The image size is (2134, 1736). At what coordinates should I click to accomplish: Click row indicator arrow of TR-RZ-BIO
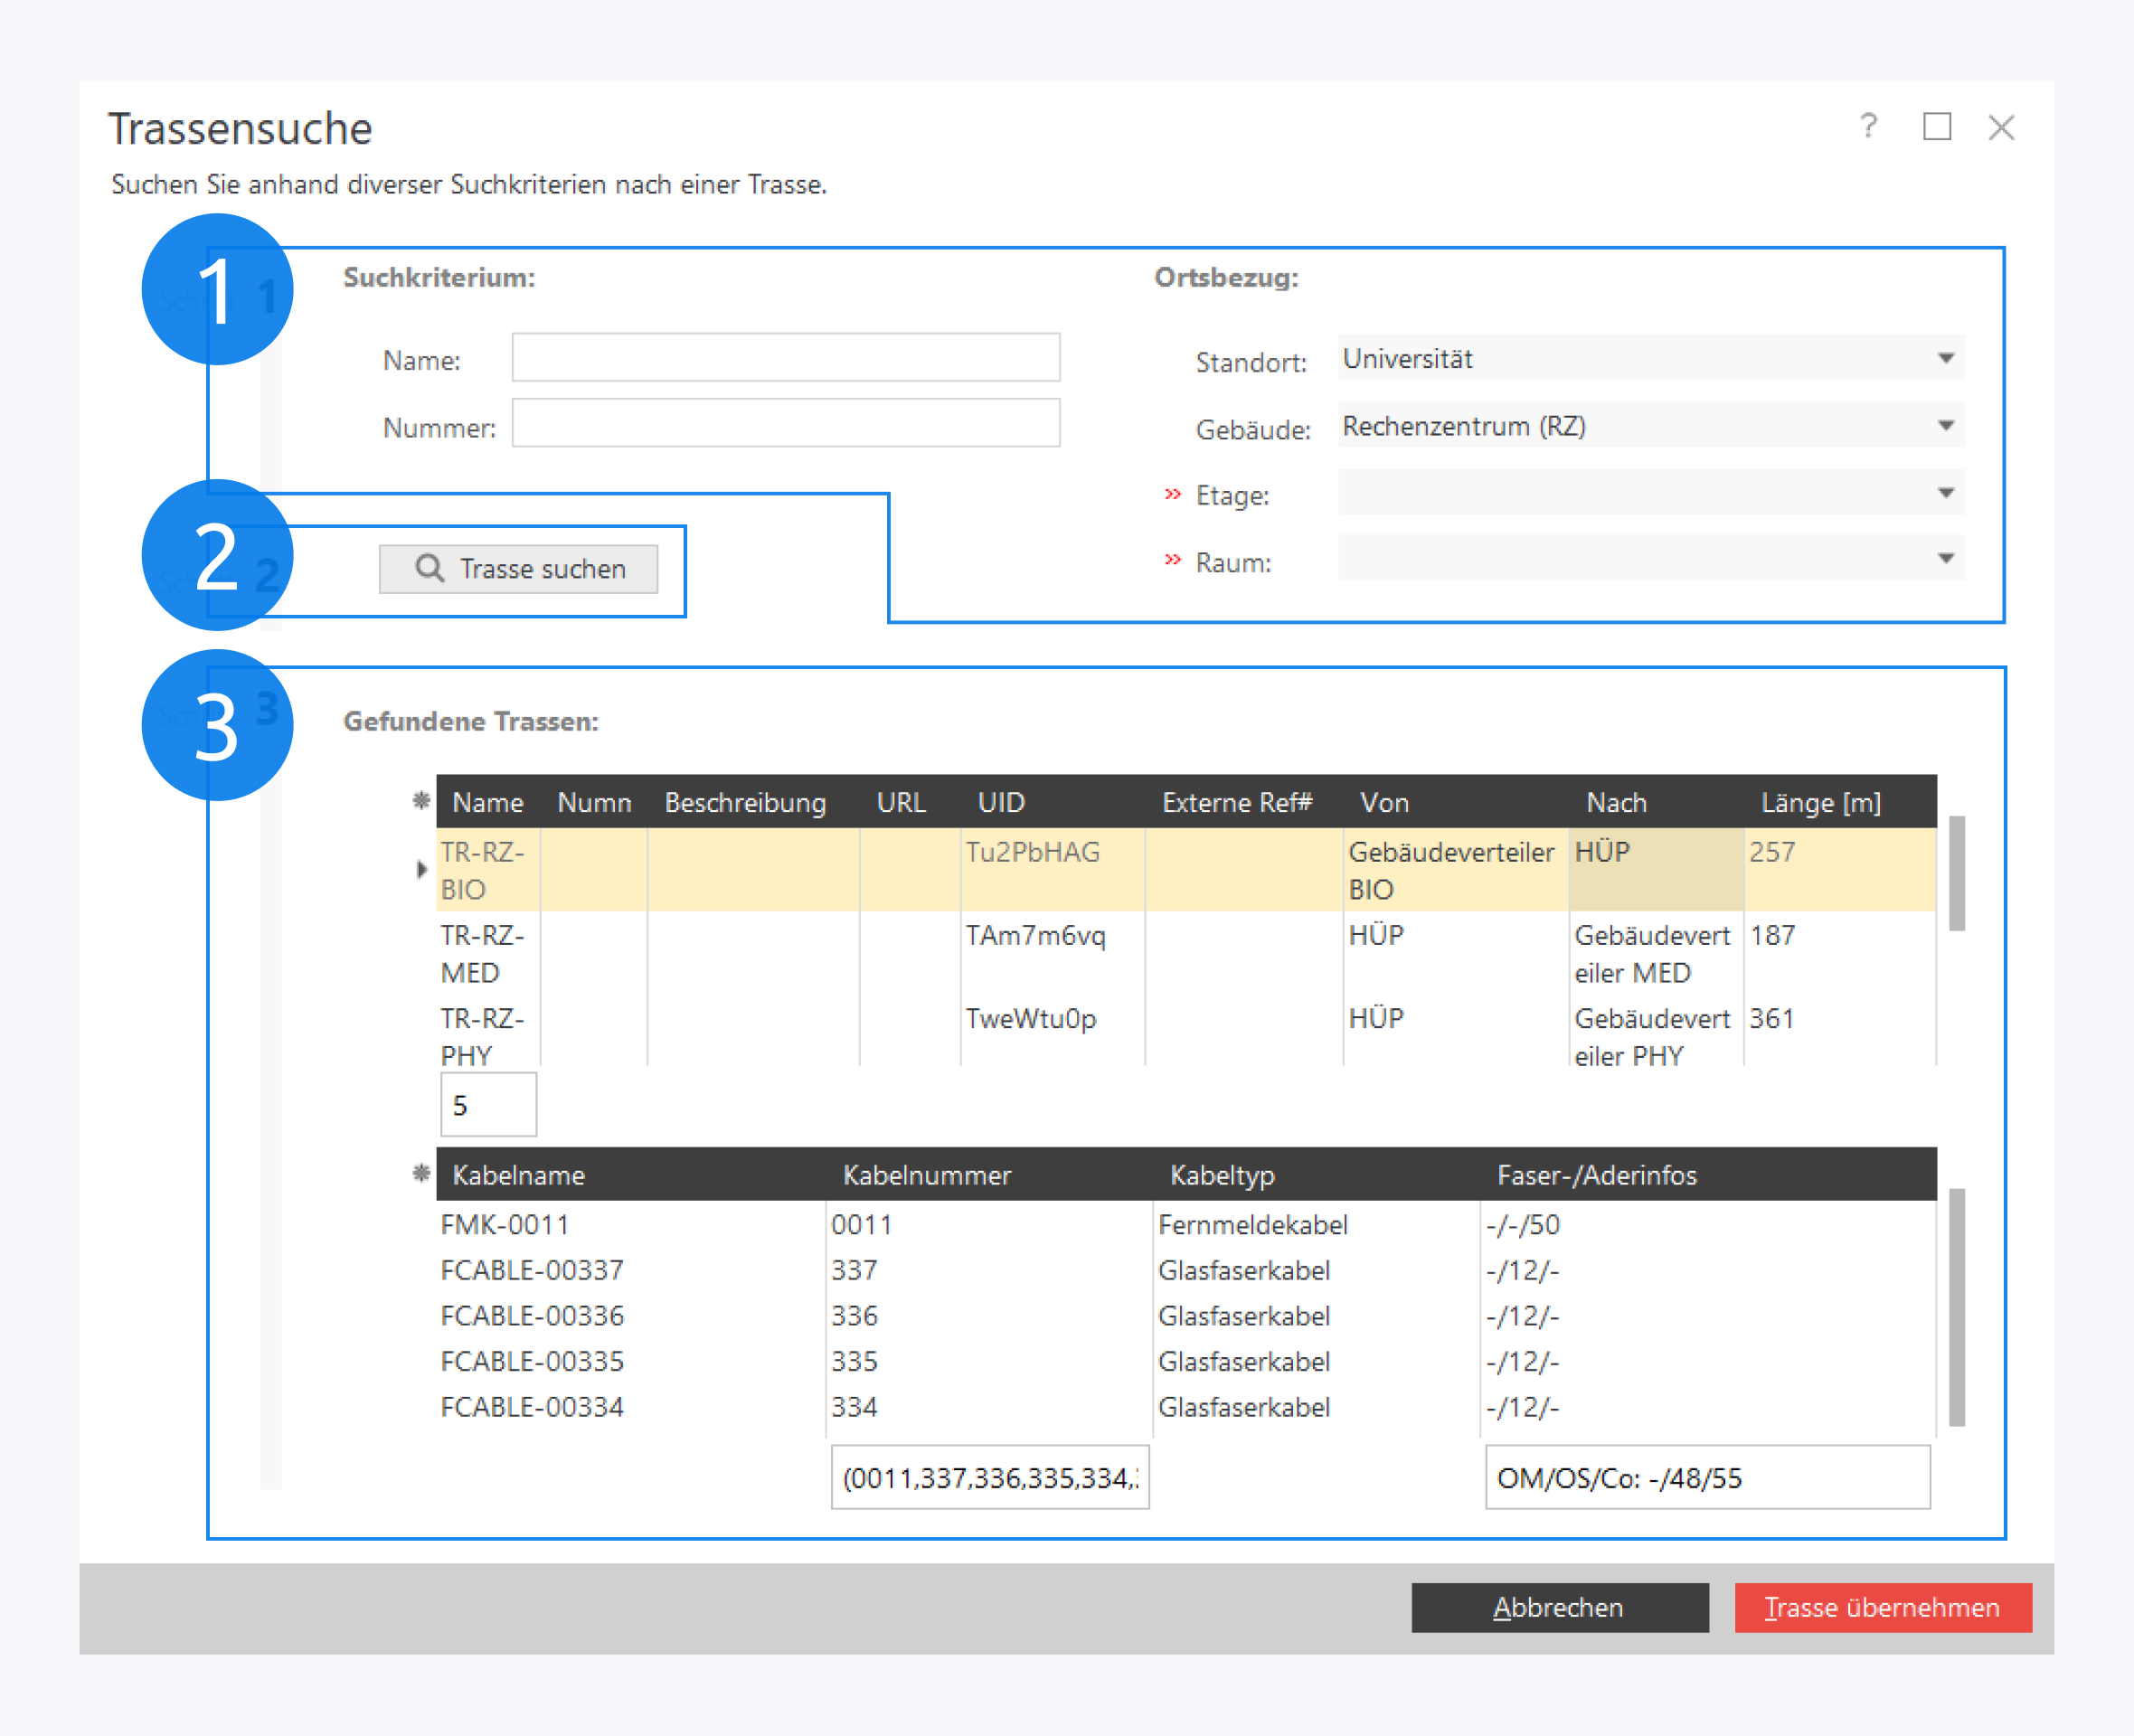422,870
